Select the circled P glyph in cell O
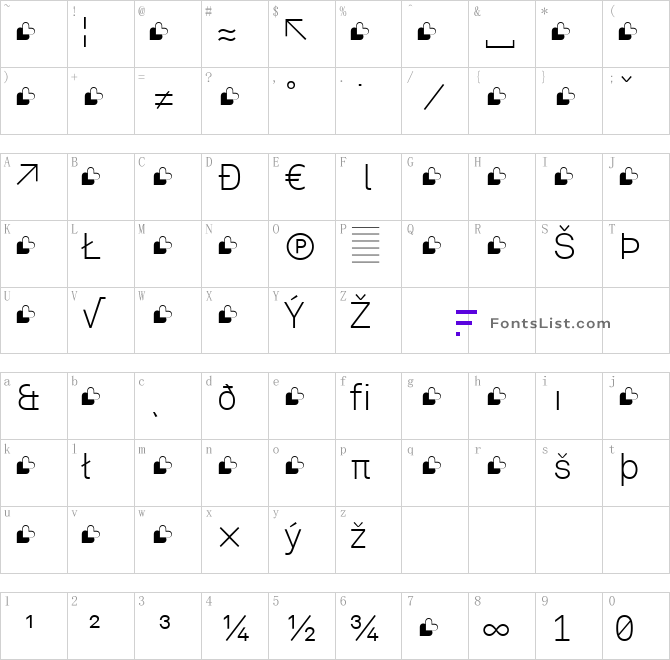Screen dimensions: 670x660 click(x=300, y=246)
